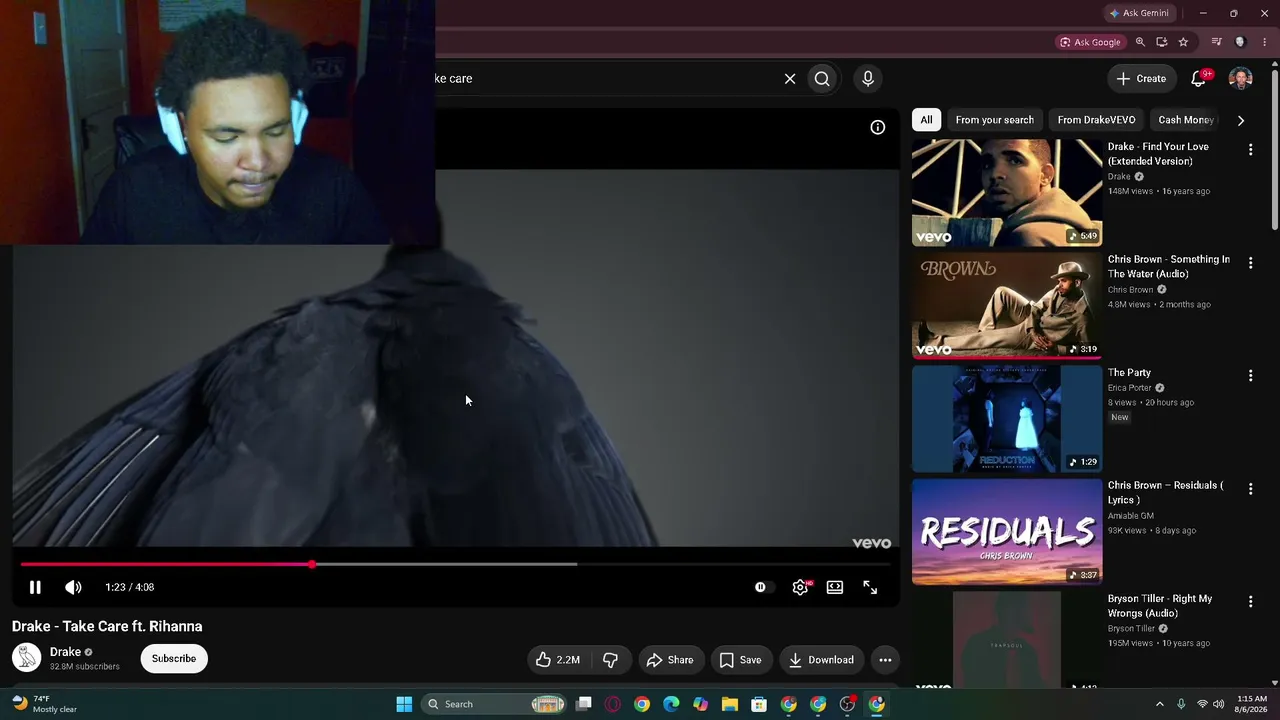Open OBS Studio from taskbar
Viewport: 1280px width, 720px height.
point(847,704)
